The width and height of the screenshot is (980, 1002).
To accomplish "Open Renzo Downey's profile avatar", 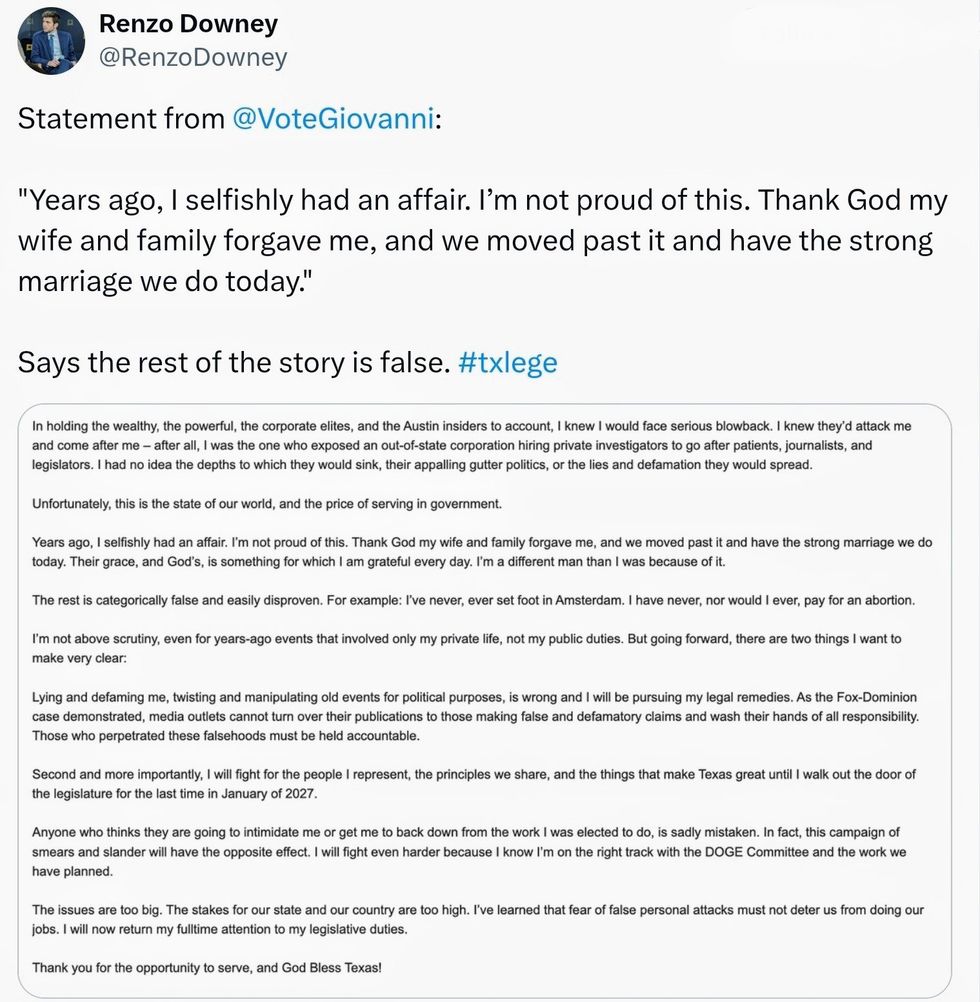I will click(51, 41).
